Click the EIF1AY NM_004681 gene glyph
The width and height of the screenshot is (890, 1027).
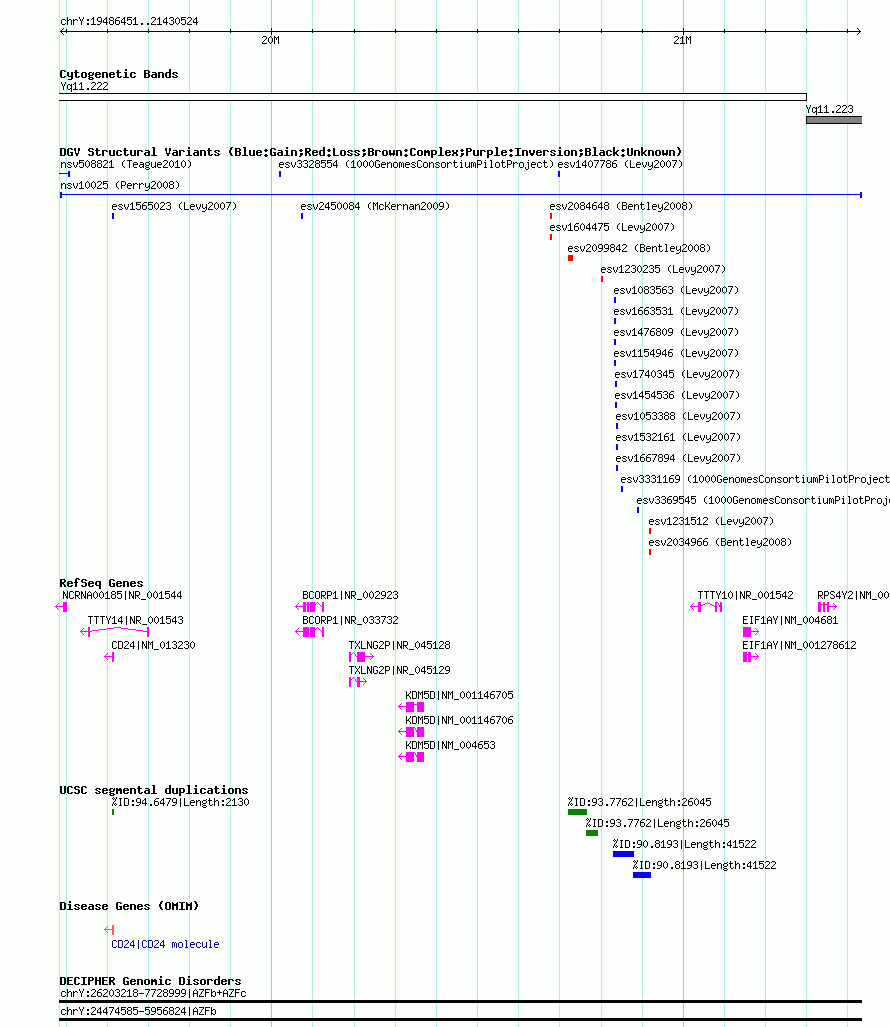751,632
